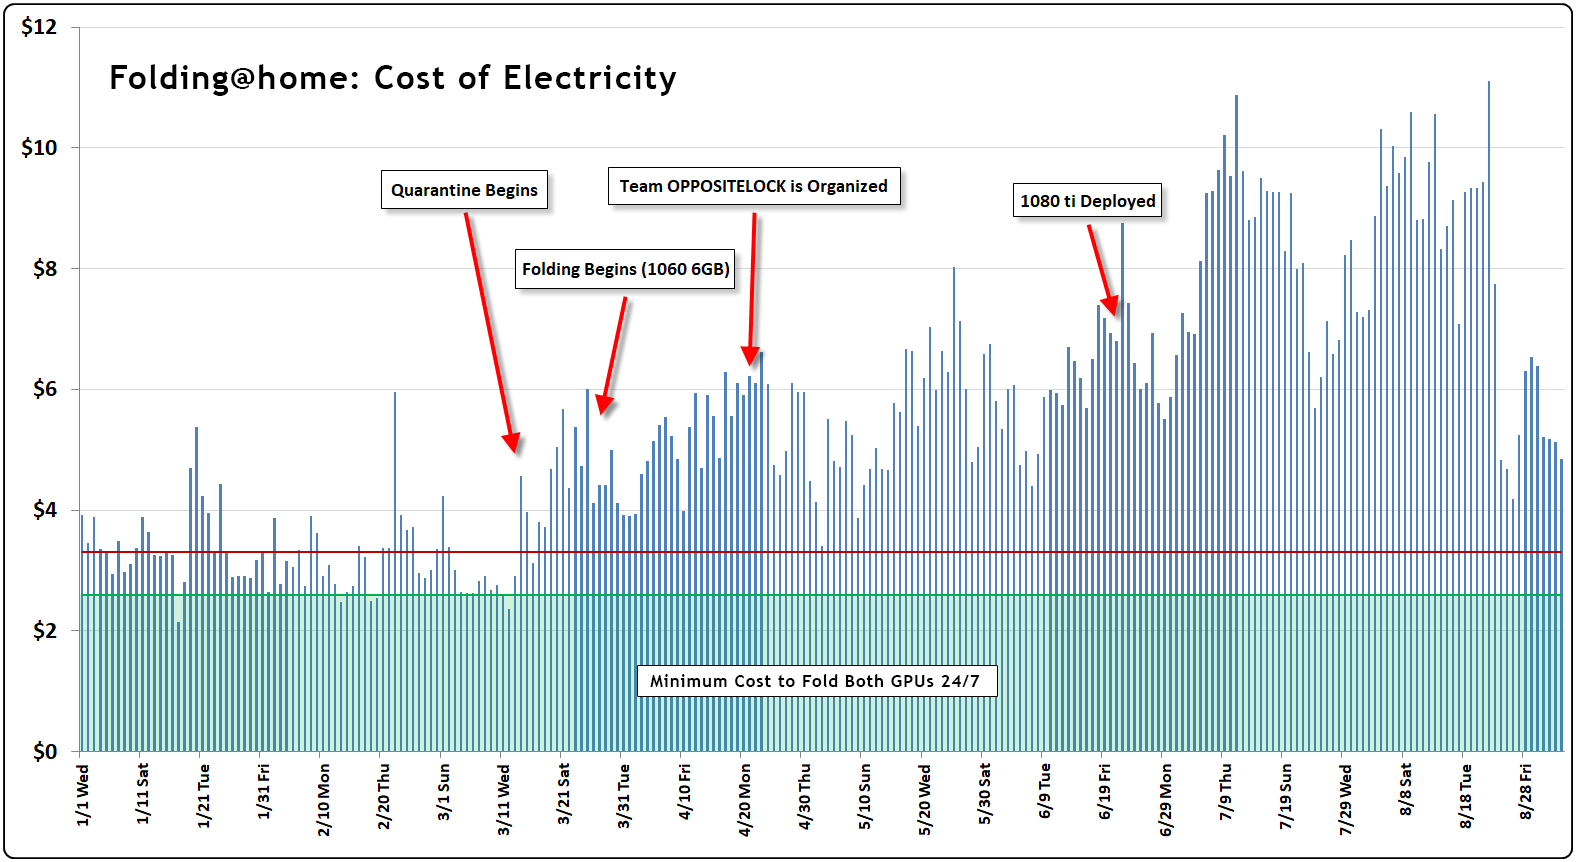Click the chart title "Folding@home: Cost of Electricity"
Image resolution: width=1576 pixels, height=862 pixels.
click(393, 78)
